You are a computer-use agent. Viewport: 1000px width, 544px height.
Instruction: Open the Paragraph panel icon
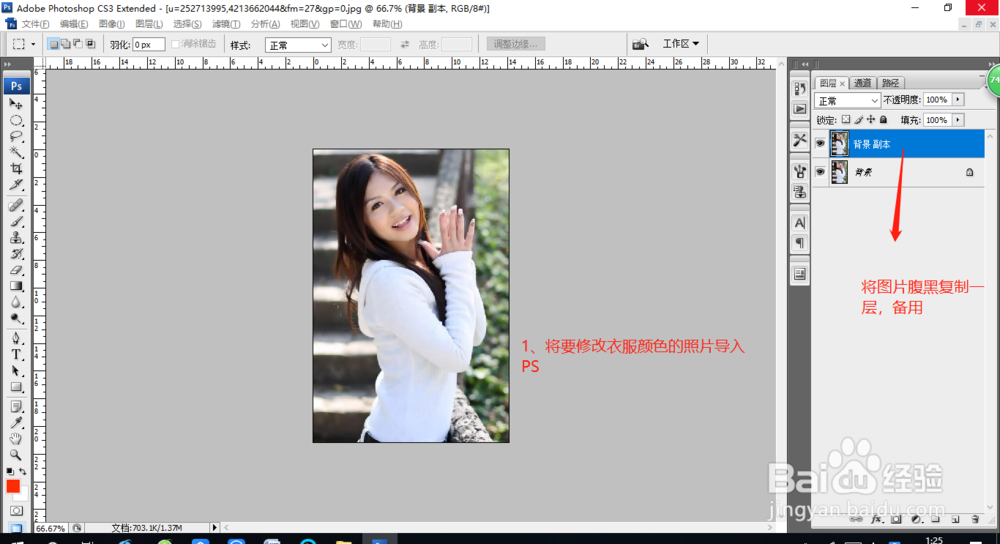[800, 243]
